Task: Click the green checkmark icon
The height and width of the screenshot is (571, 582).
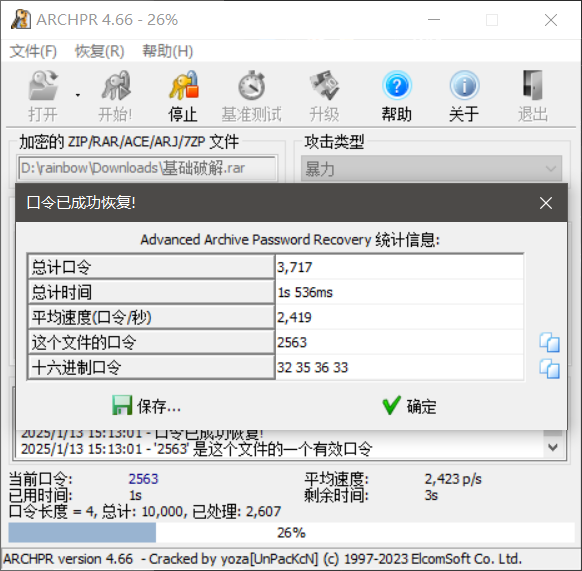Action: click(392, 405)
